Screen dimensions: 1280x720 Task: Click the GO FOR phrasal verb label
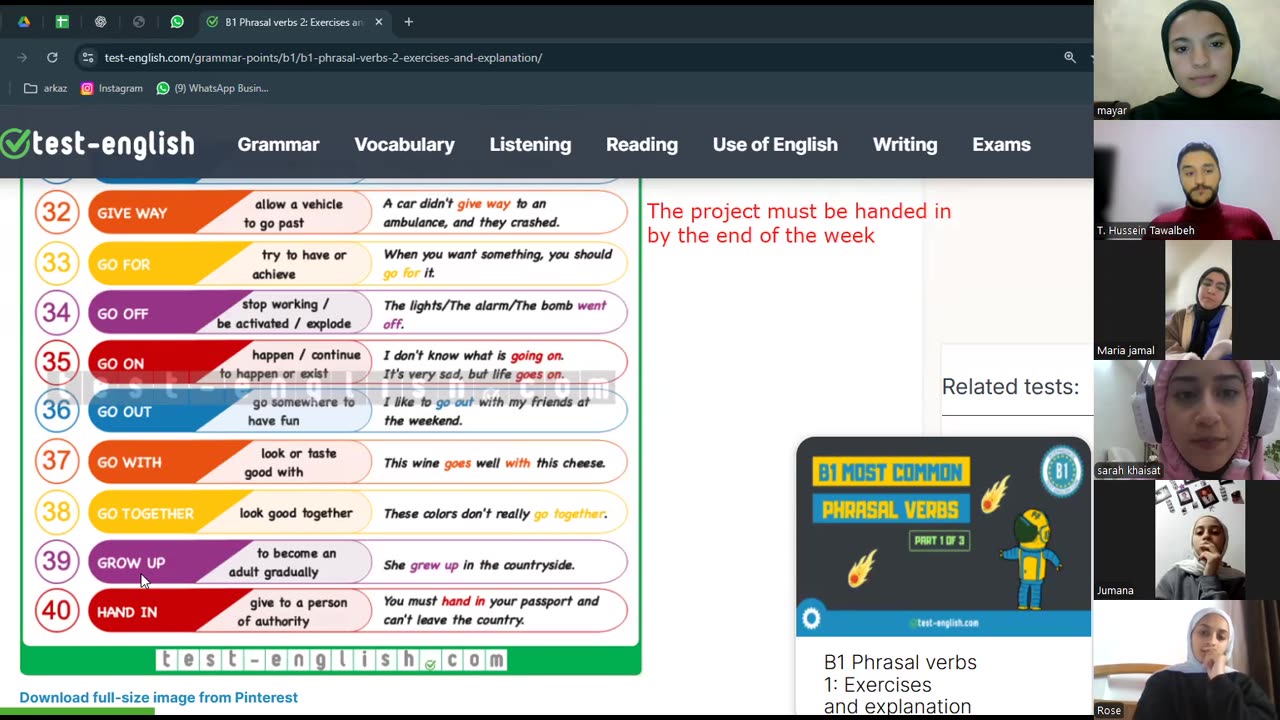[123, 264]
